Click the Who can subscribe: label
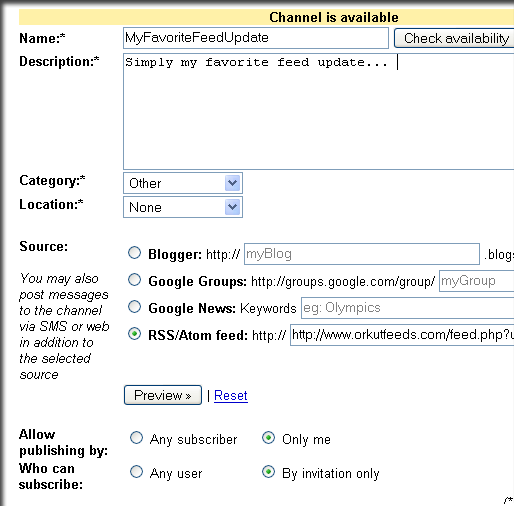514x506 pixels. tap(51, 476)
